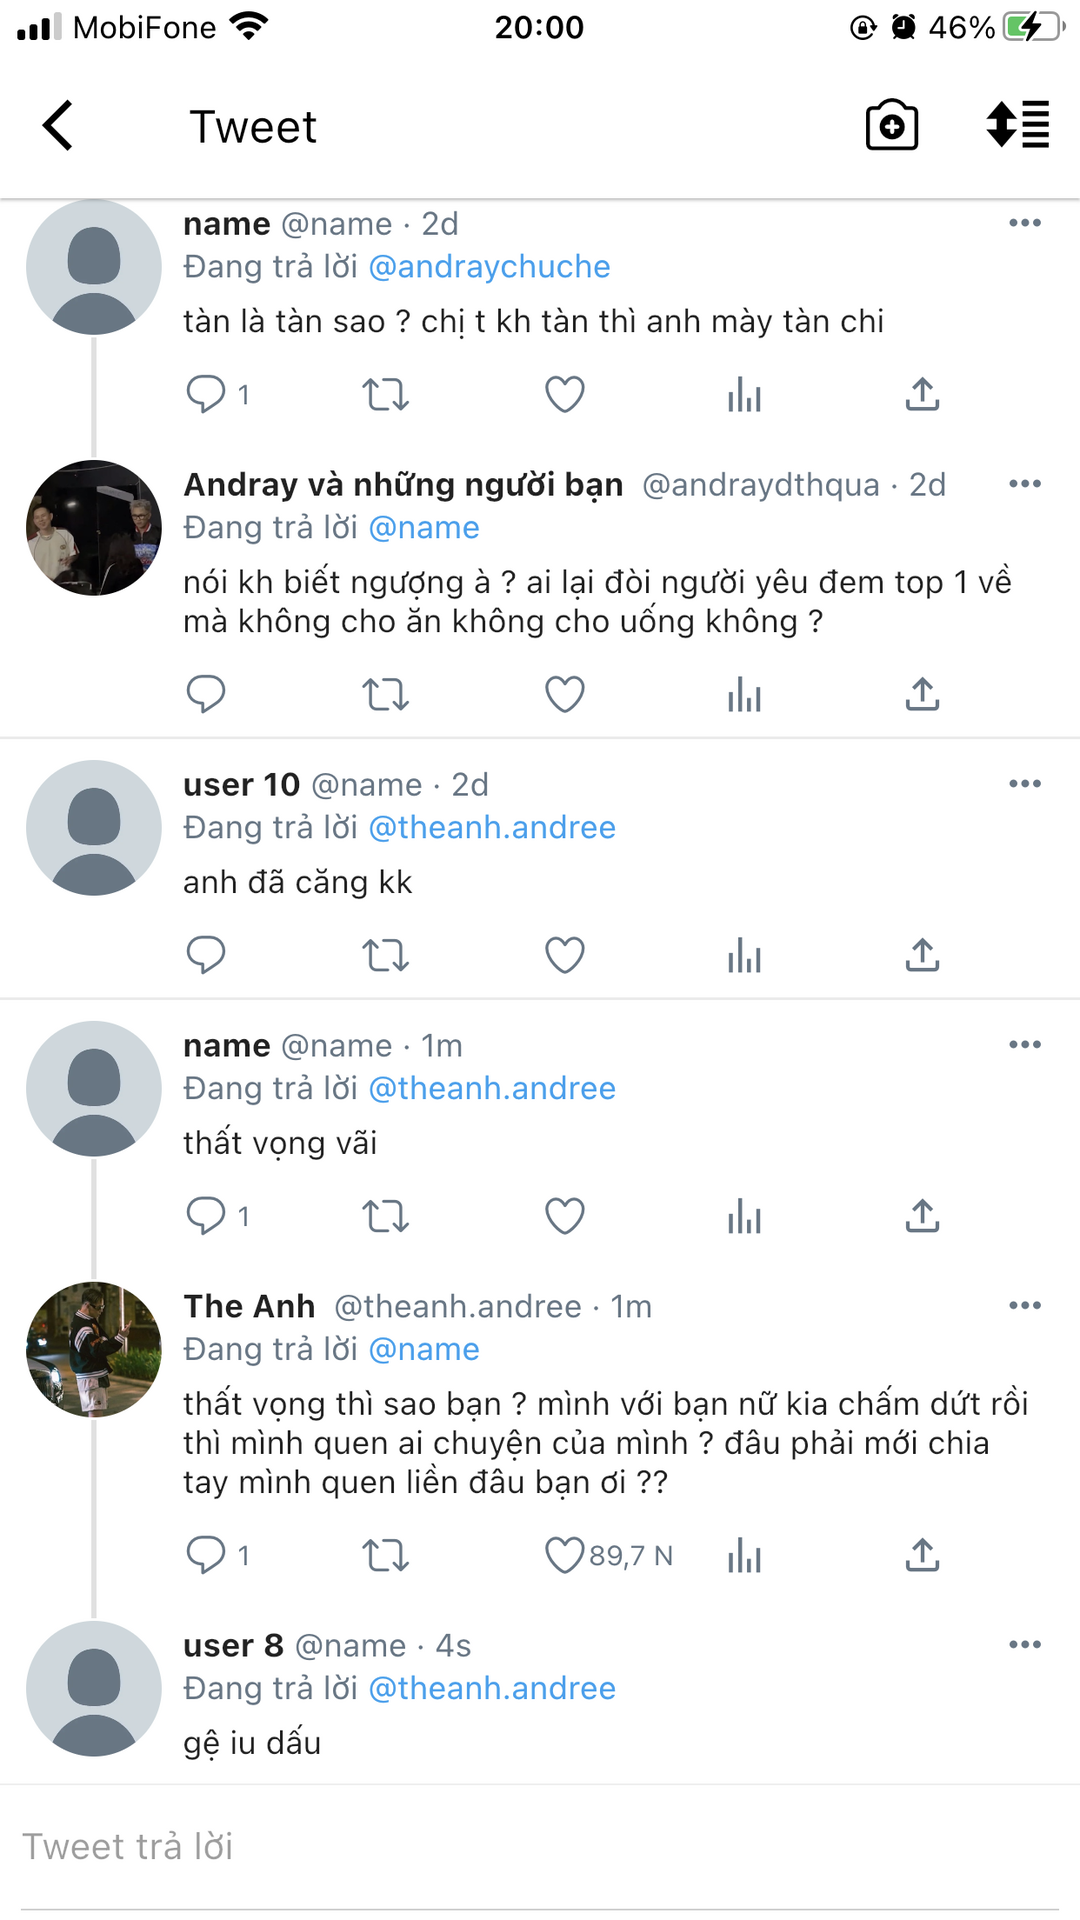Open @theanh.andree link in user 8's reply
Screen dimensions: 1080x1920
click(492, 1689)
